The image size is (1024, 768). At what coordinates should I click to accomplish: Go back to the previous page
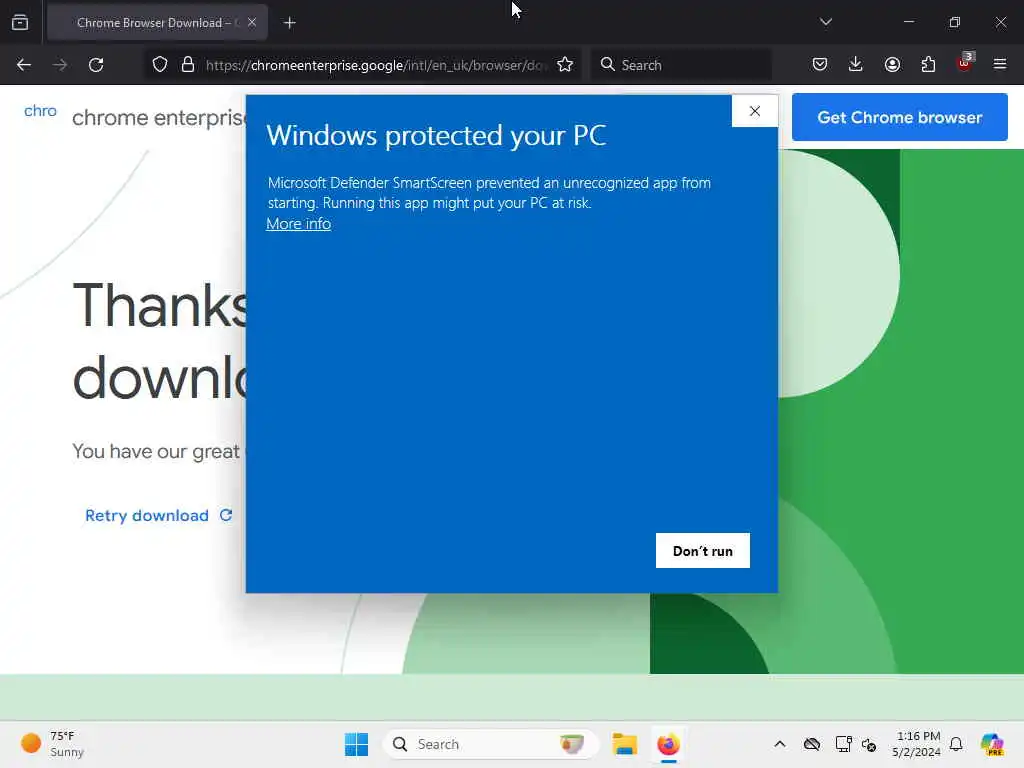[x=24, y=65]
